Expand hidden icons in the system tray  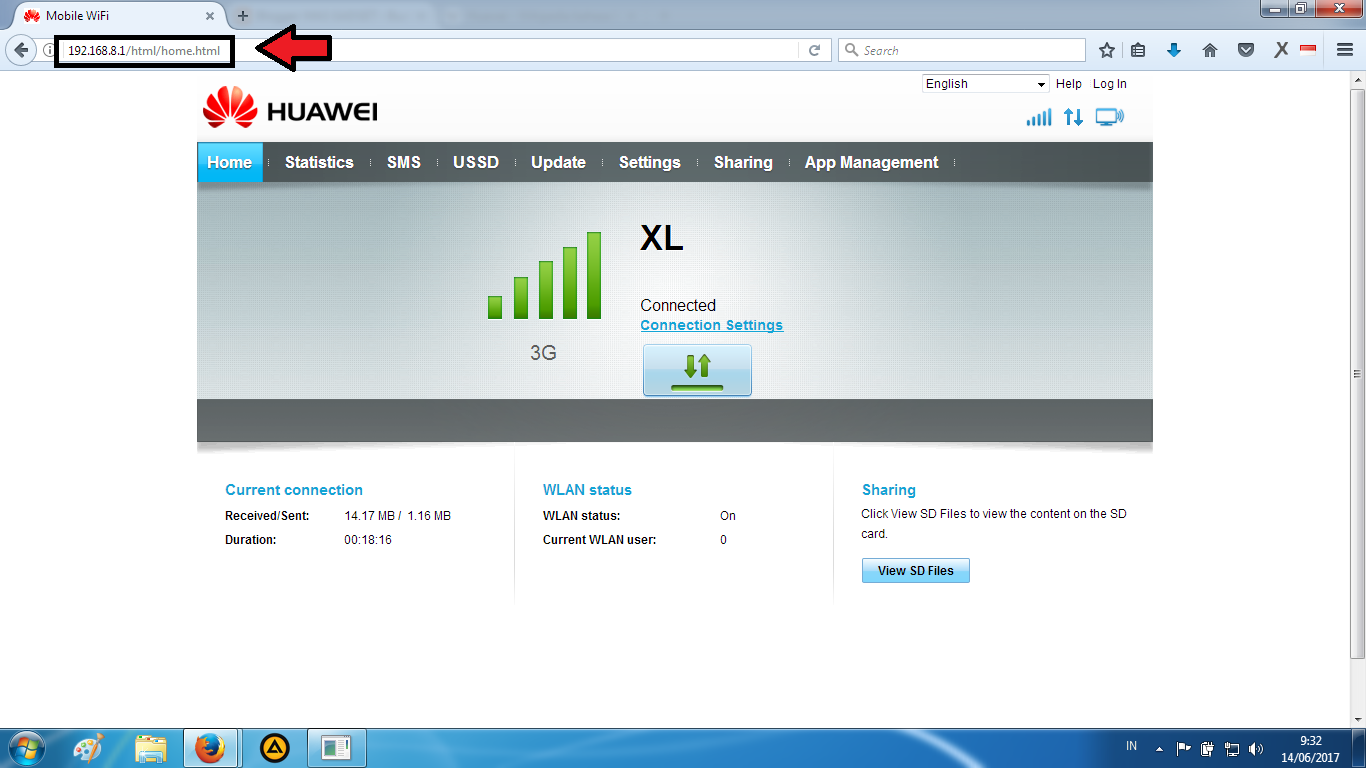coord(1158,747)
